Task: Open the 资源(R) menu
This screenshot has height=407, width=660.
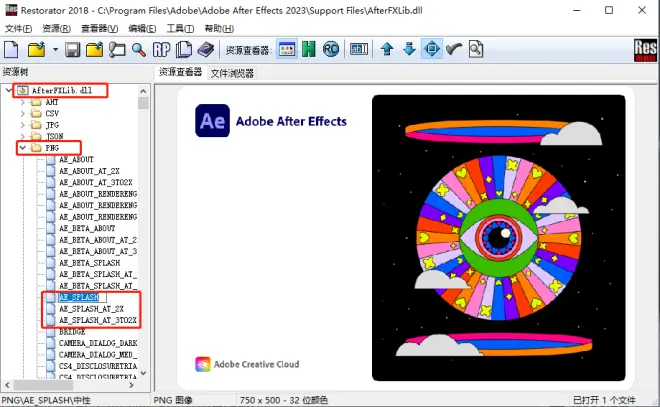Action: coord(56,28)
